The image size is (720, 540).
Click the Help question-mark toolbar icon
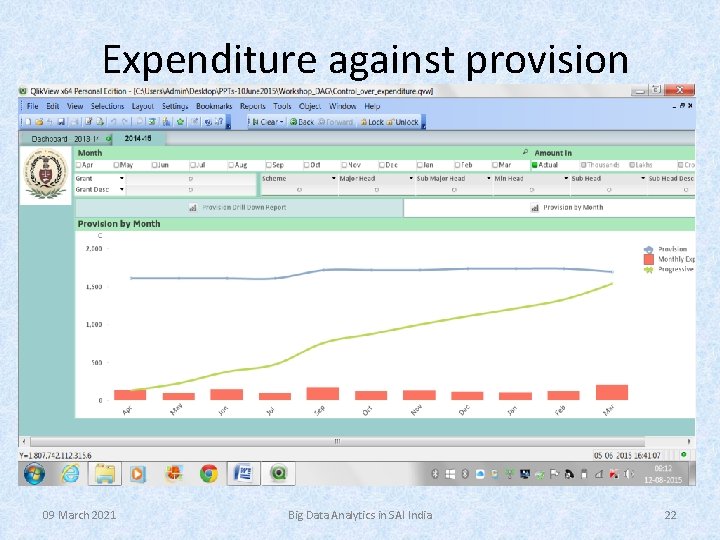(x=219, y=122)
